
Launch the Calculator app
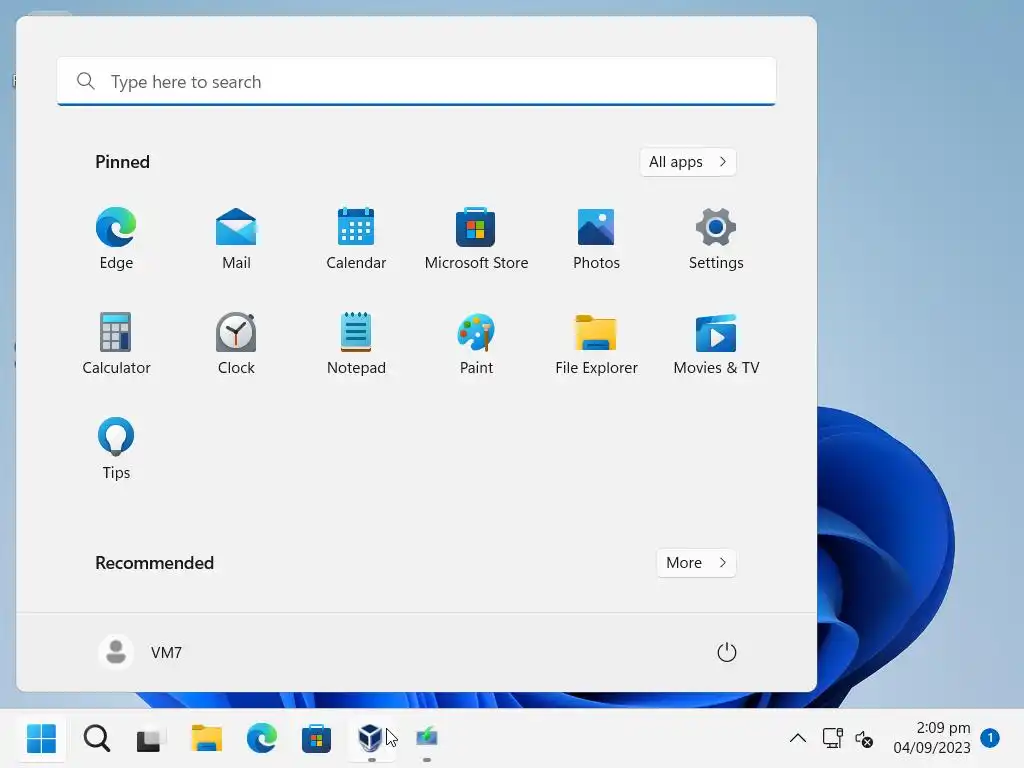[116, 344]
